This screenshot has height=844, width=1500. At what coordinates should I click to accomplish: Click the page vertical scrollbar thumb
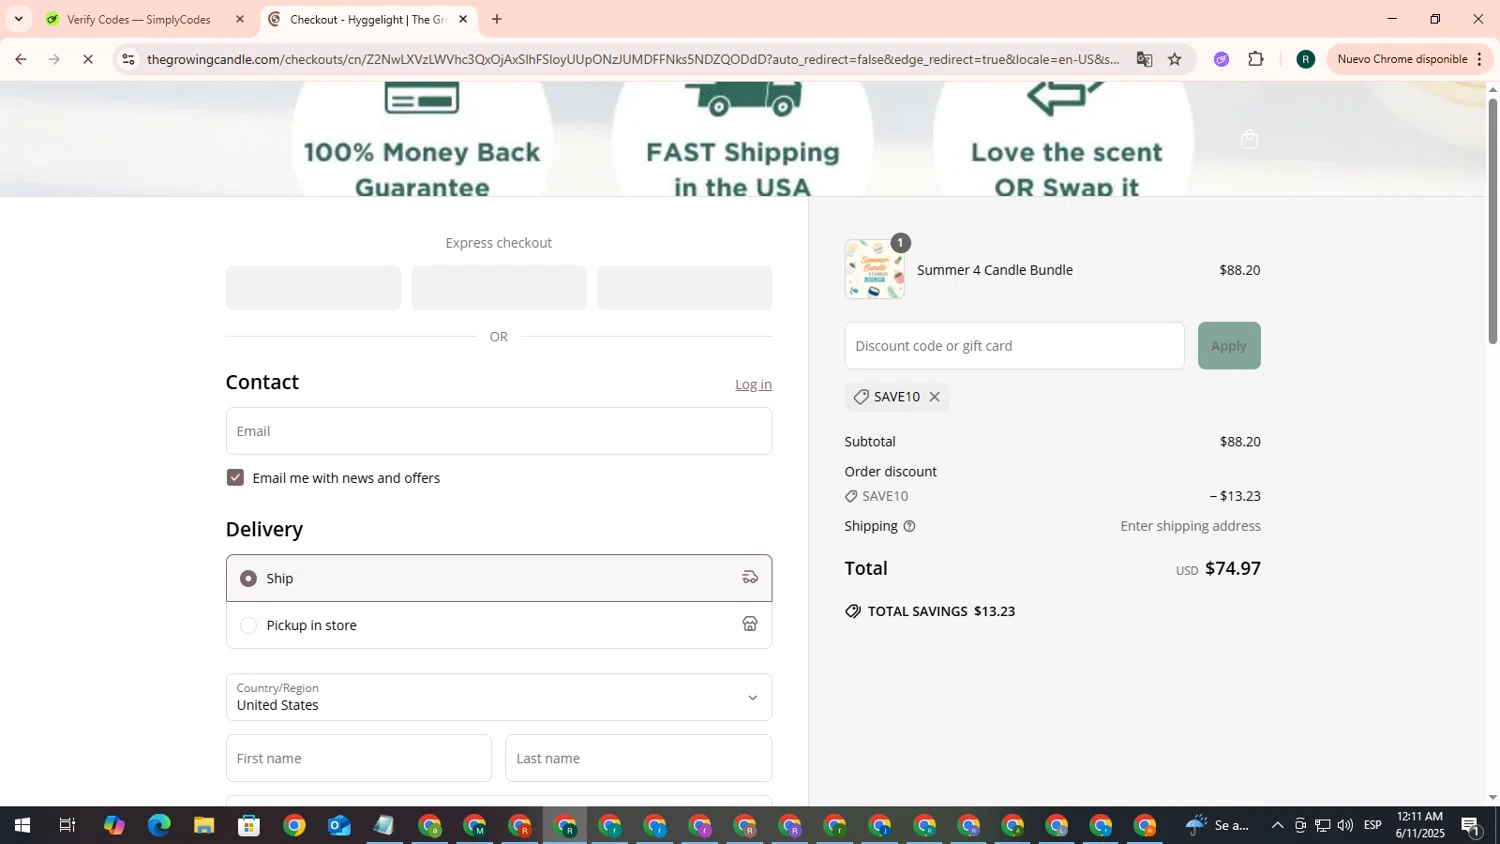click(x=1492, y=220)
